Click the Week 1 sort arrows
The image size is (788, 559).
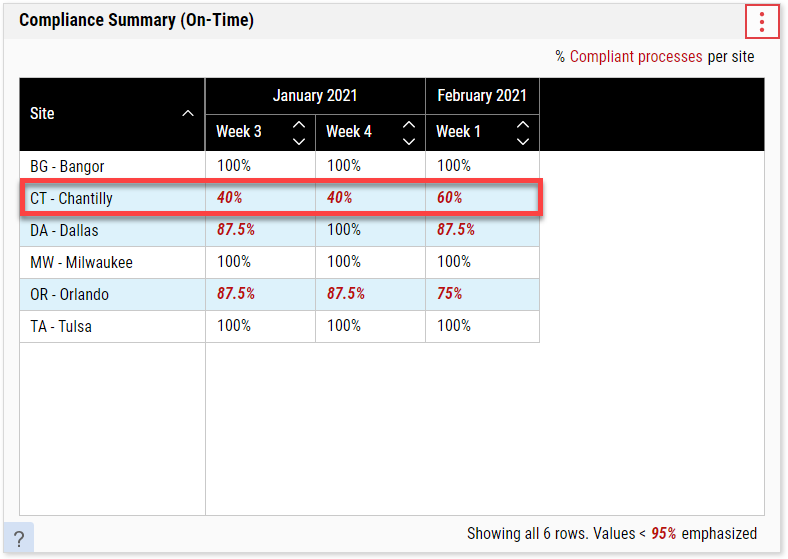coord(522,132)
